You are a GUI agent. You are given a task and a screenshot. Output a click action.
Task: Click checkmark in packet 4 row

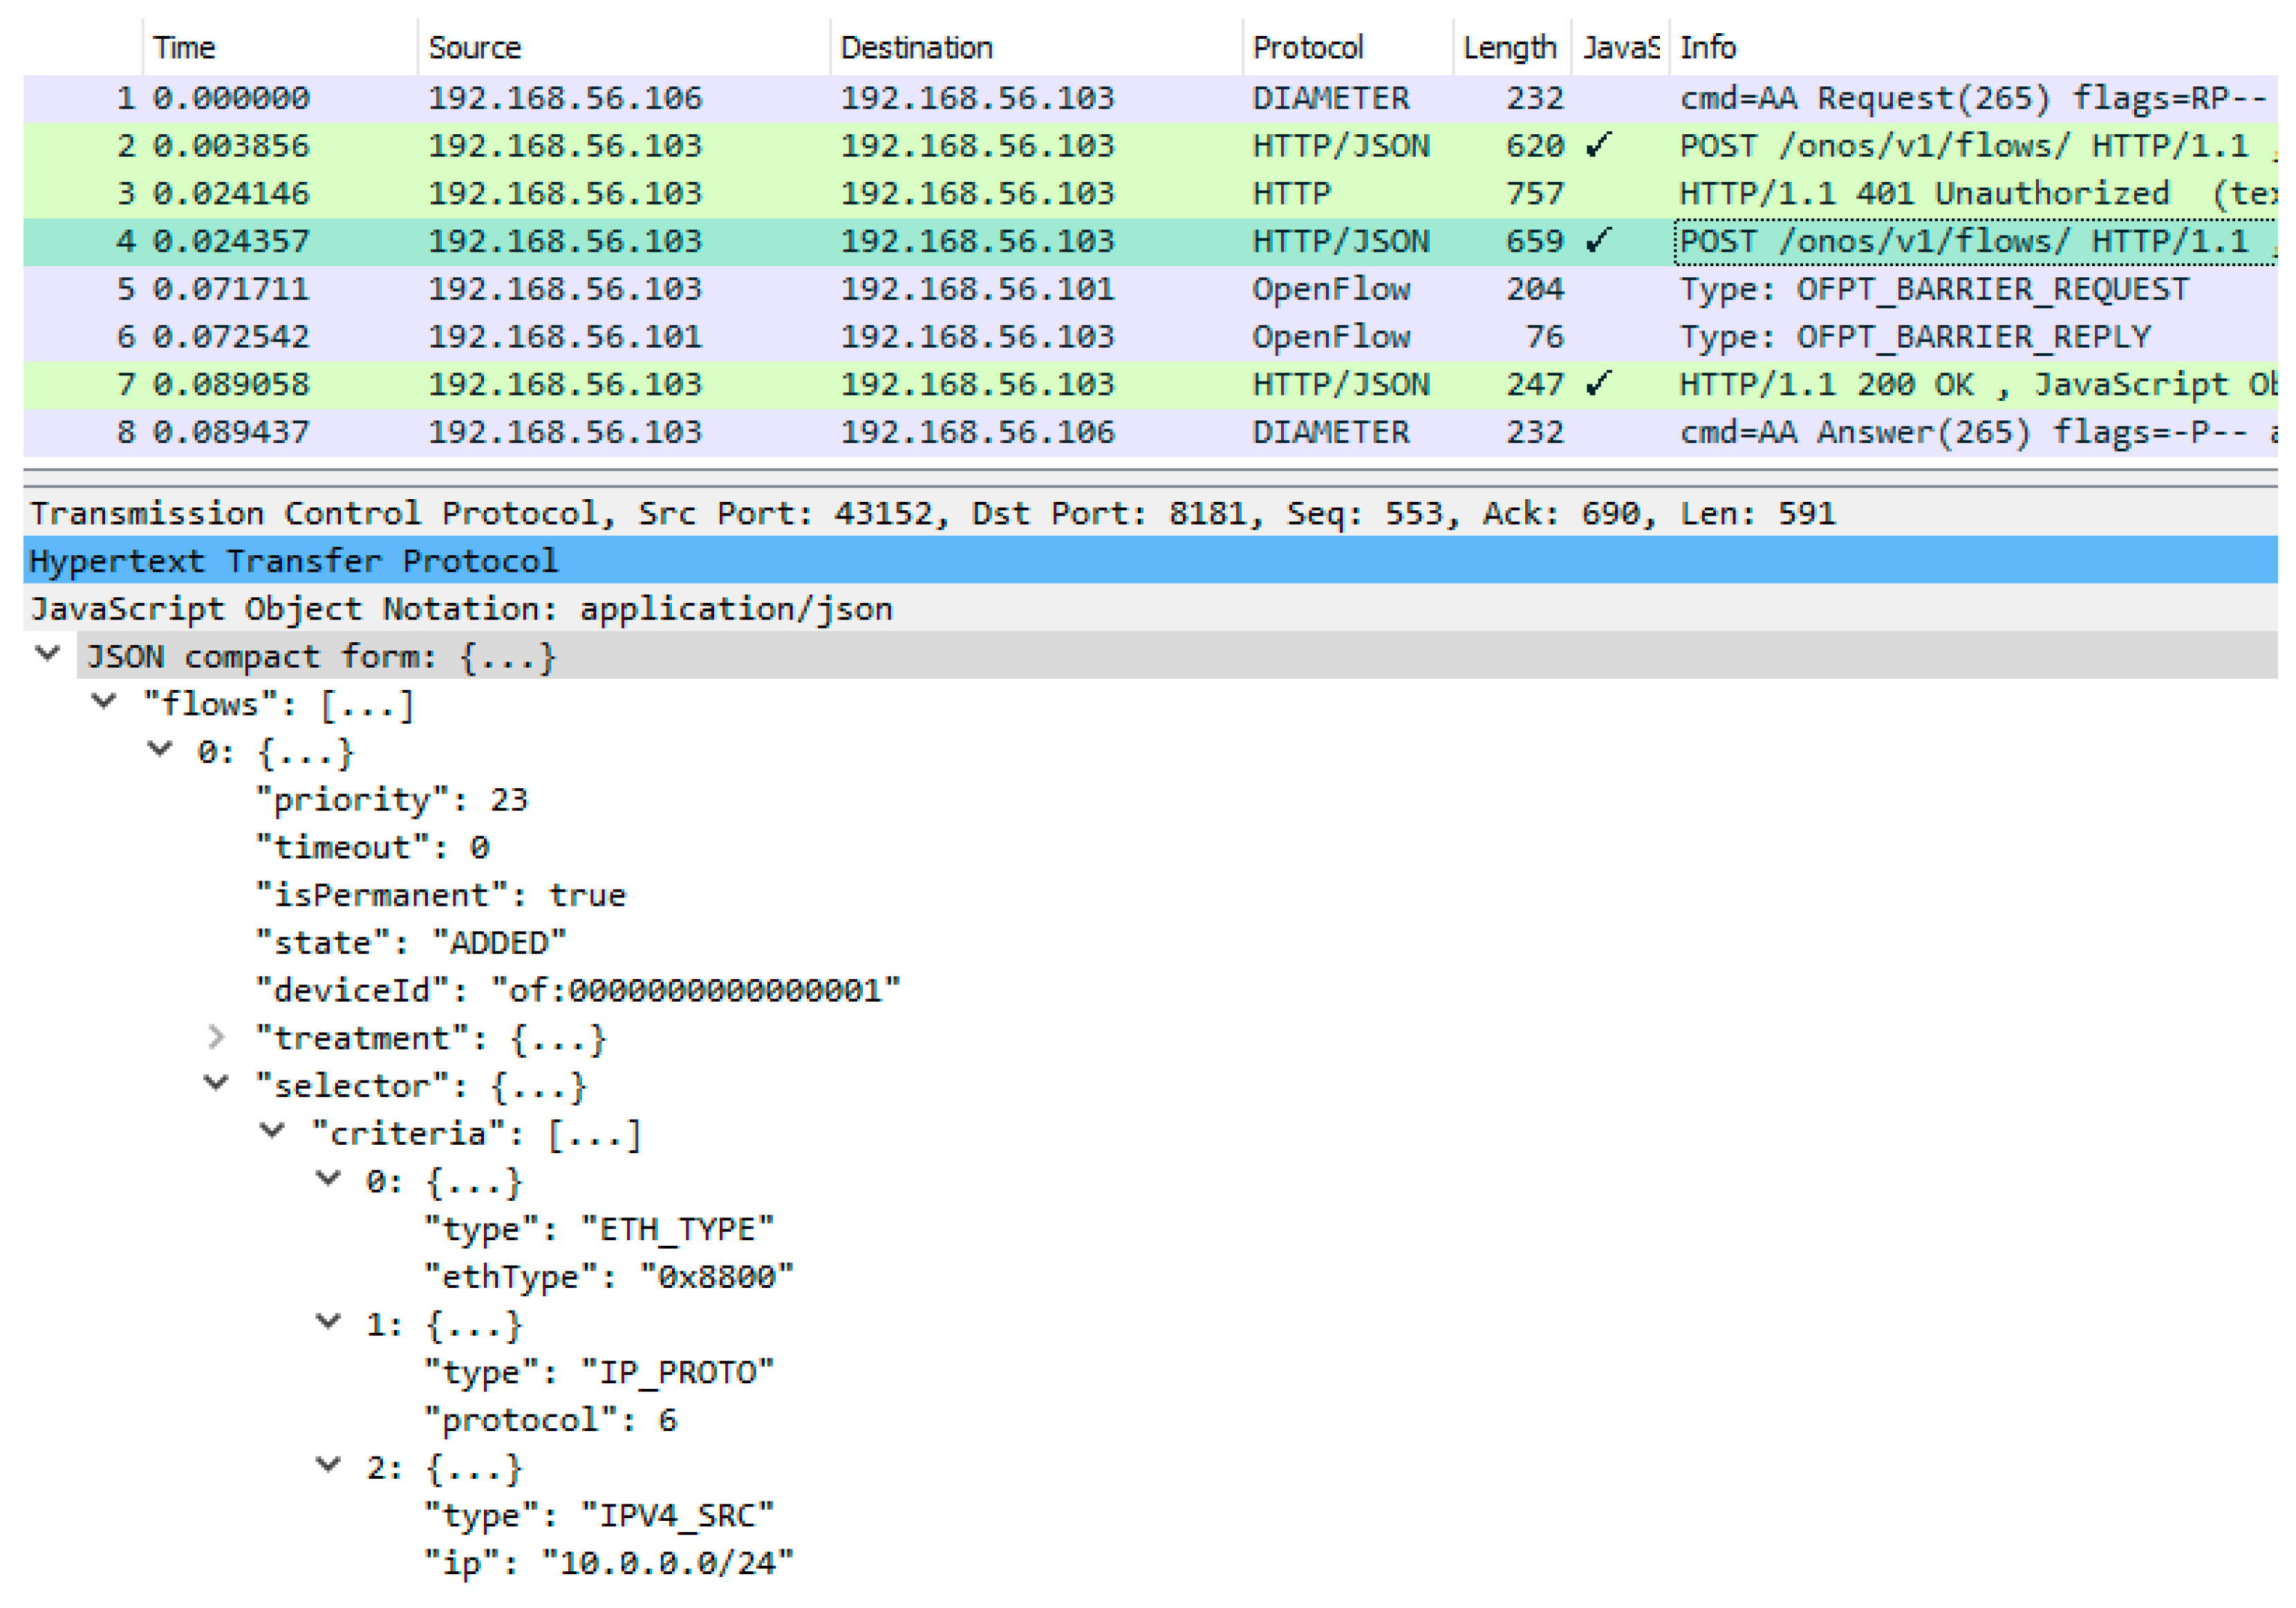coord(1598,241)
